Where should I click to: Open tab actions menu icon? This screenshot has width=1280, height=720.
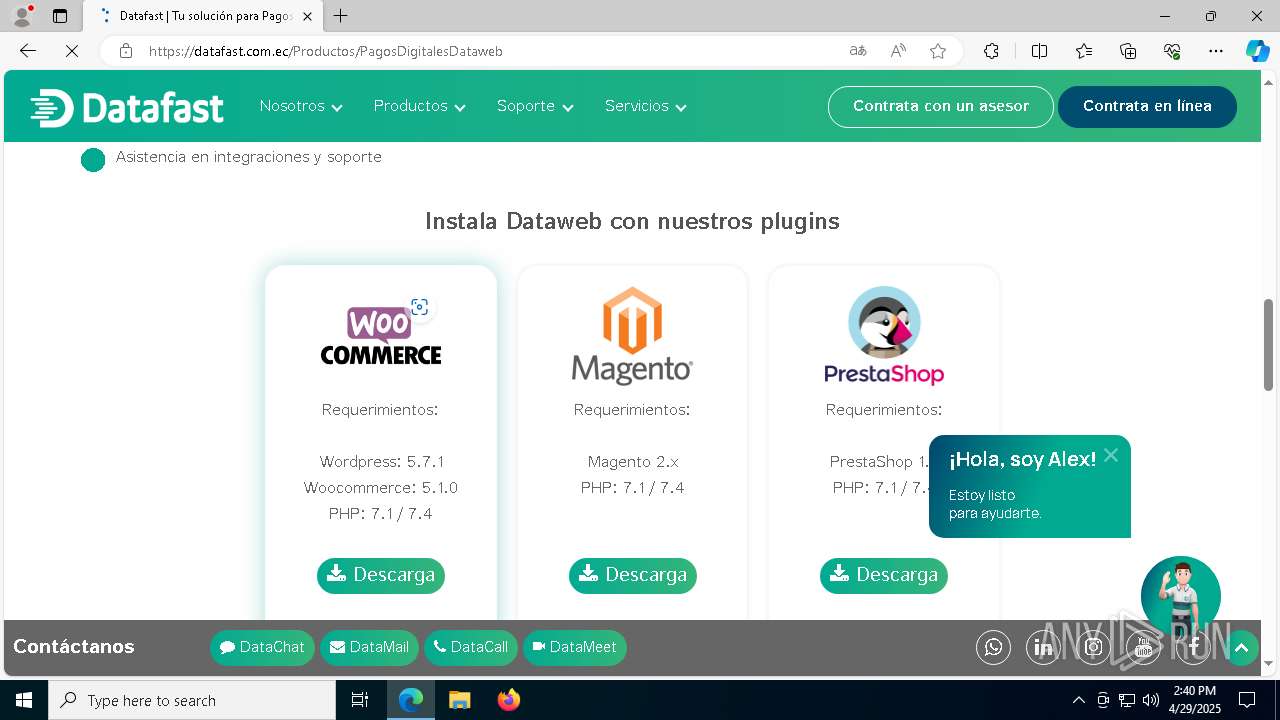coord(60,16)
